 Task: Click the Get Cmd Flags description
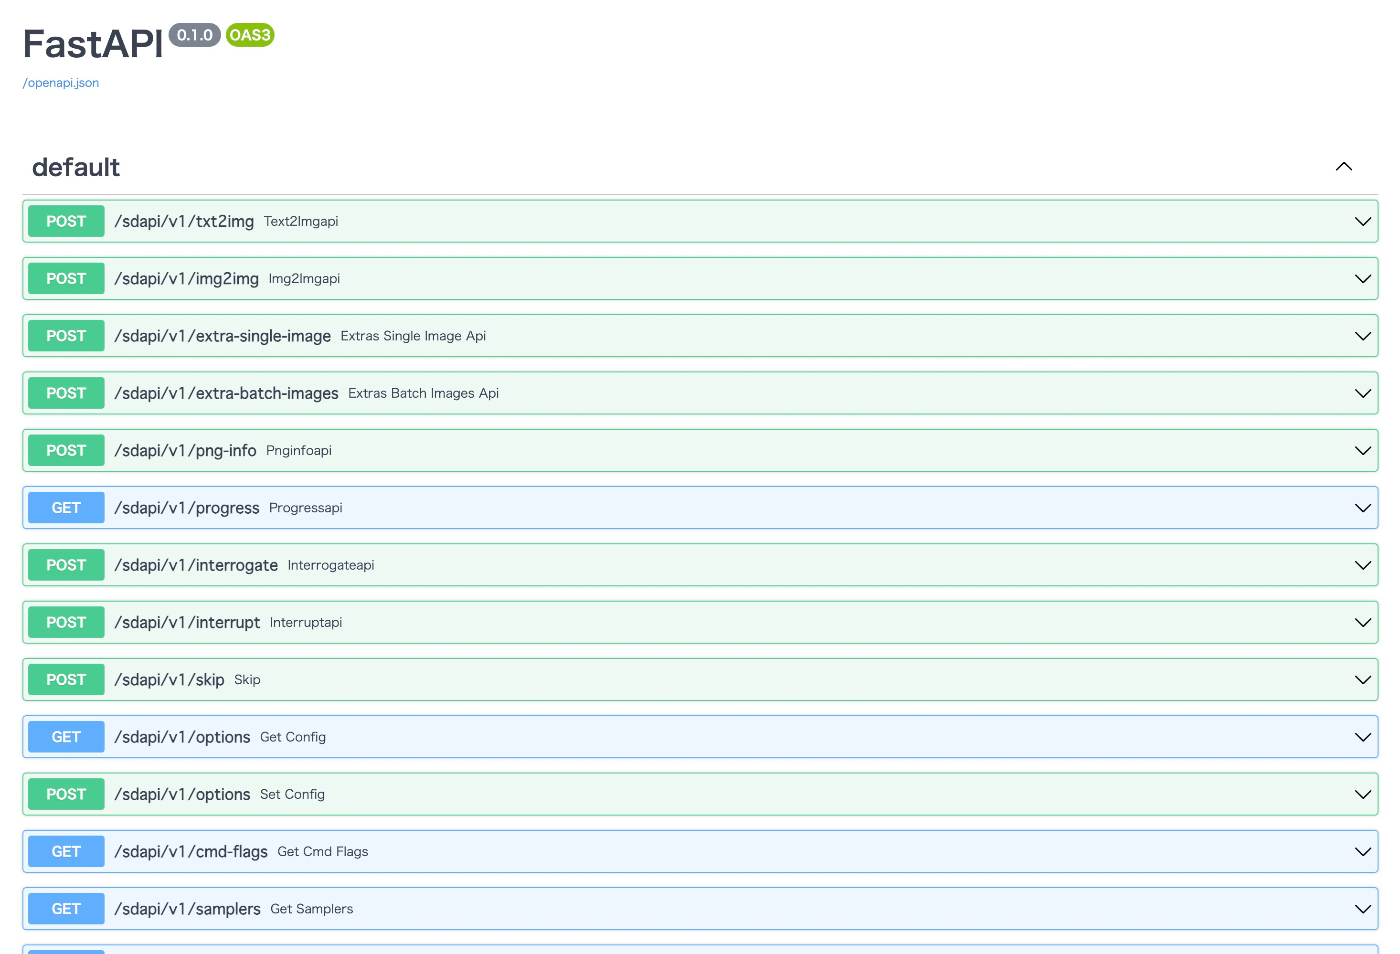(x=323, y=852)
